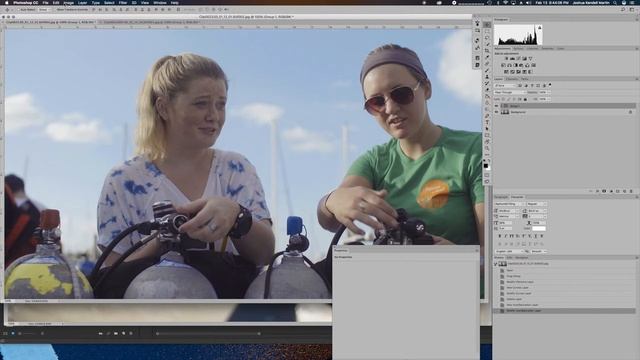
Task: Select the Zoom tool
Action: [x=487, y=149]
